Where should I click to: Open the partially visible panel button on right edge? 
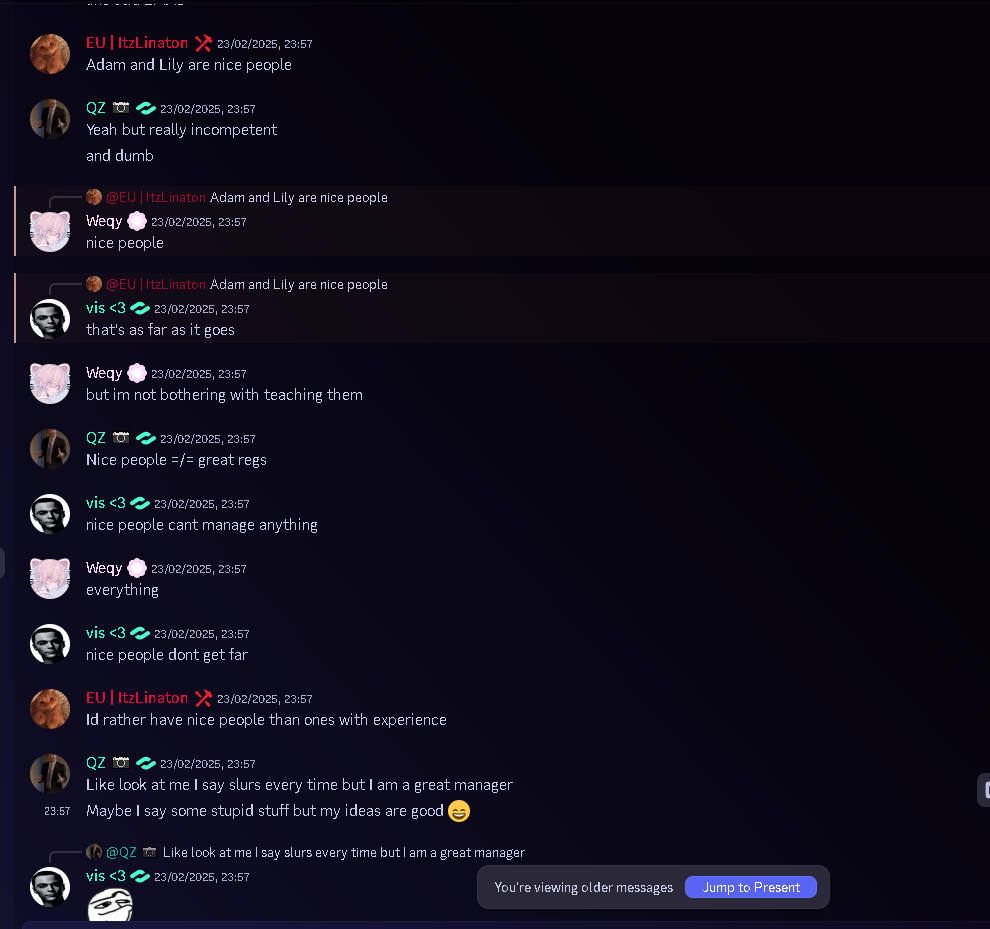click(984, 790)
